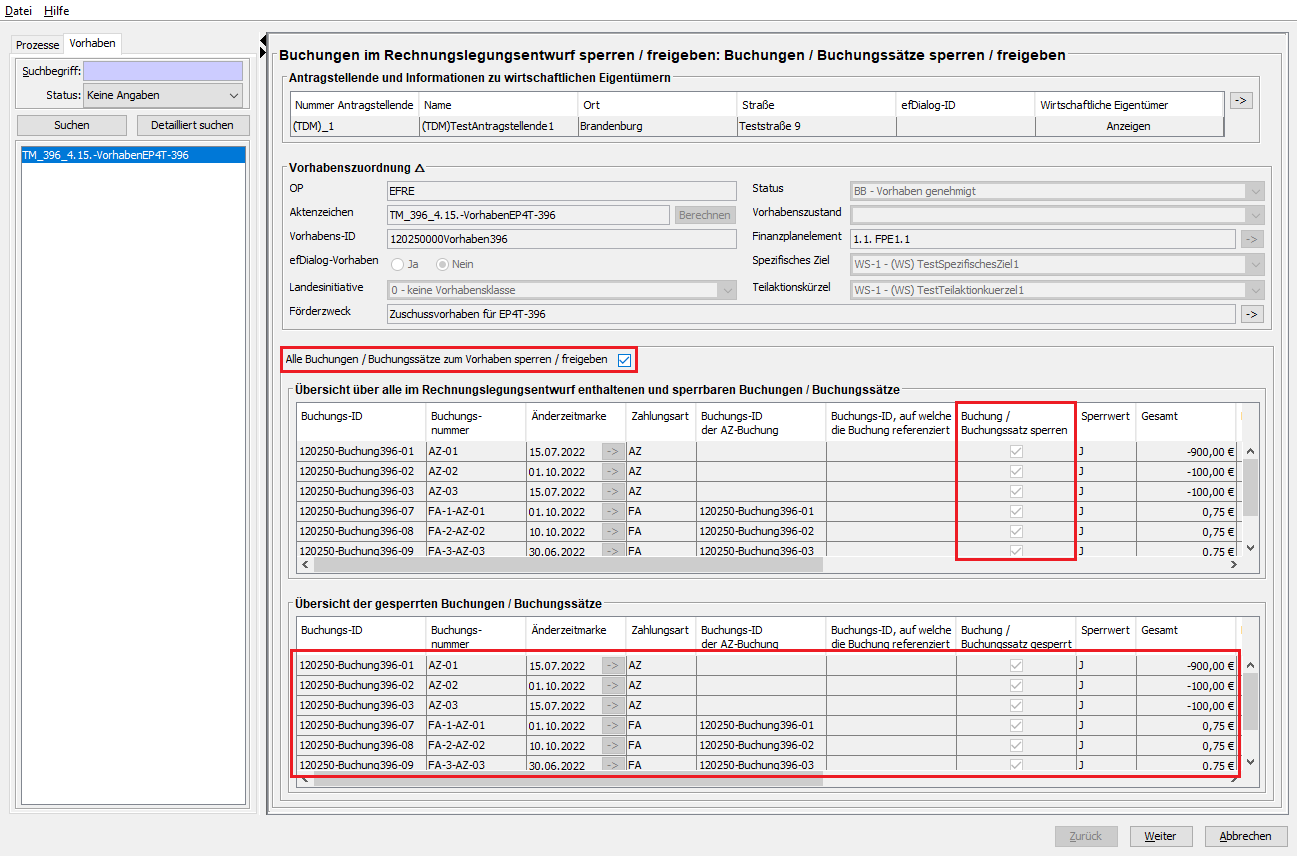Toggle 'Alle Buchungen / Buchungssätze sperren' checkbox
Screen dimensions: 1297x856
pos(625,360)
